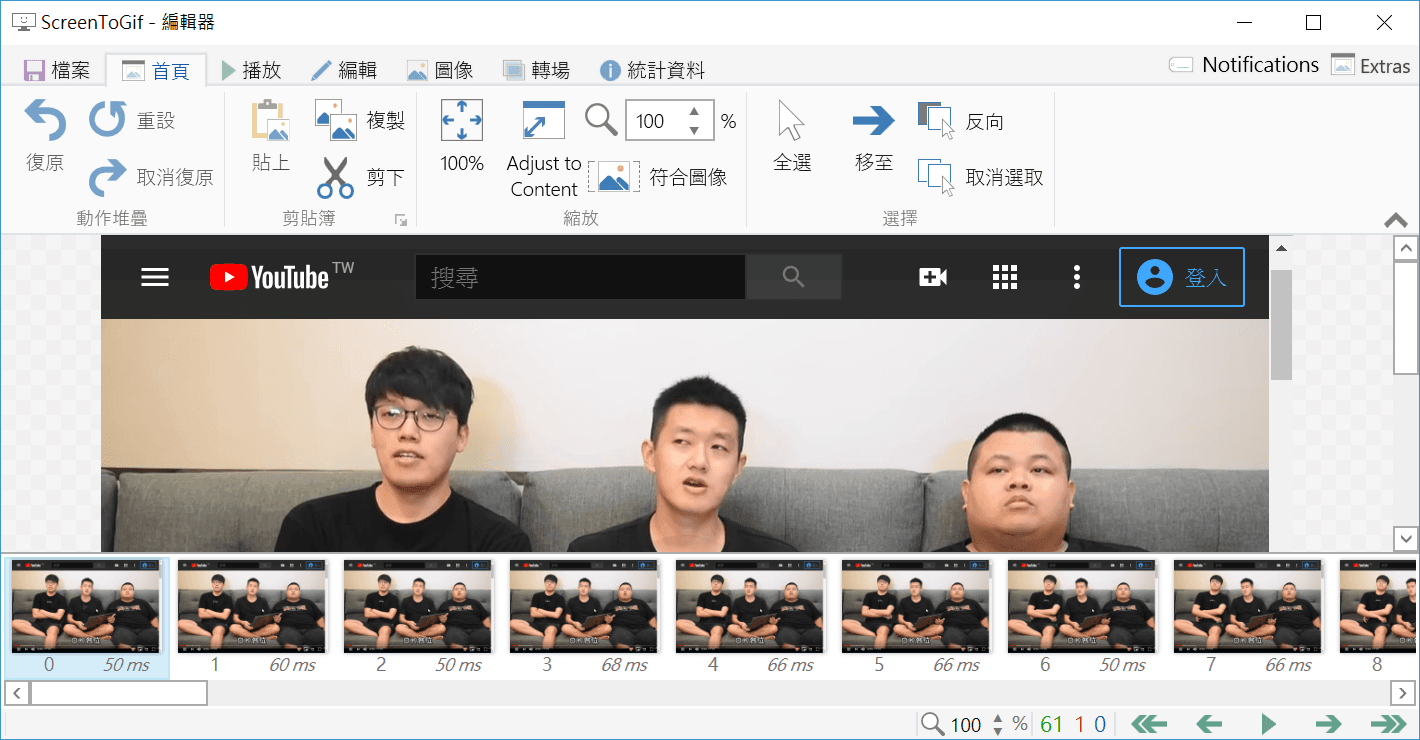The width and height of the screenshot is (1420, 740).
Task: Click status bar zoom value 100
Action: [966, 725]
